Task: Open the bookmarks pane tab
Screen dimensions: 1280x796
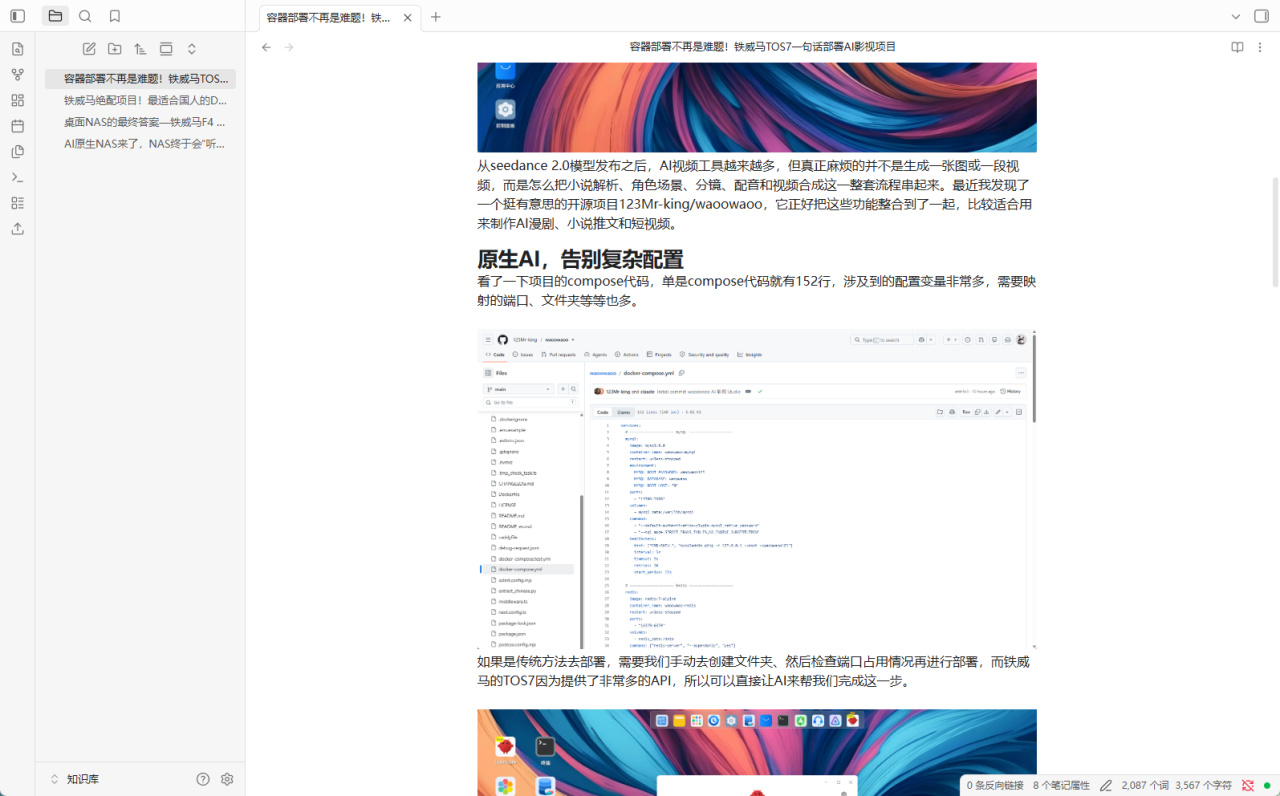Action: click(115, 16)
